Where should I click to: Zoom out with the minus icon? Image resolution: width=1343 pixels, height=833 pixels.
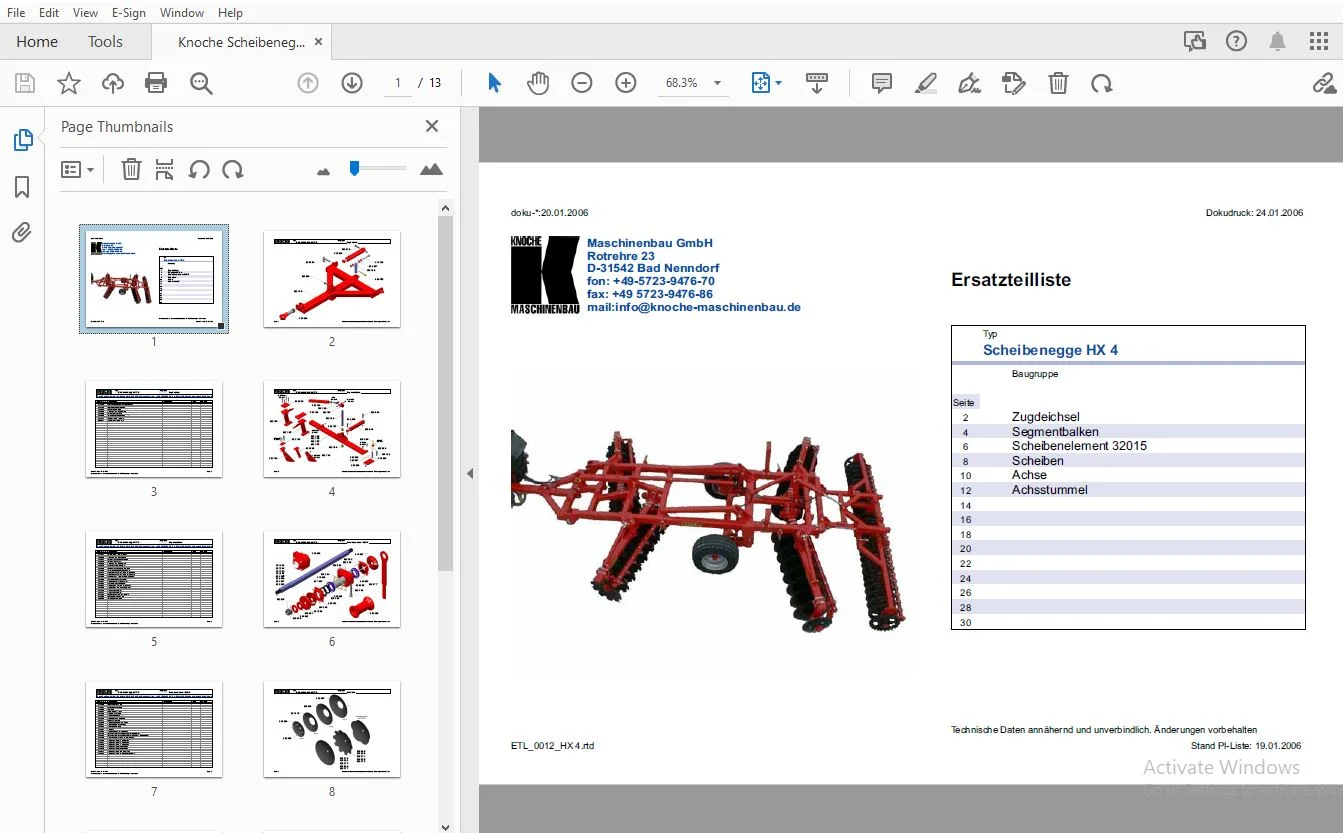(582, 83)
